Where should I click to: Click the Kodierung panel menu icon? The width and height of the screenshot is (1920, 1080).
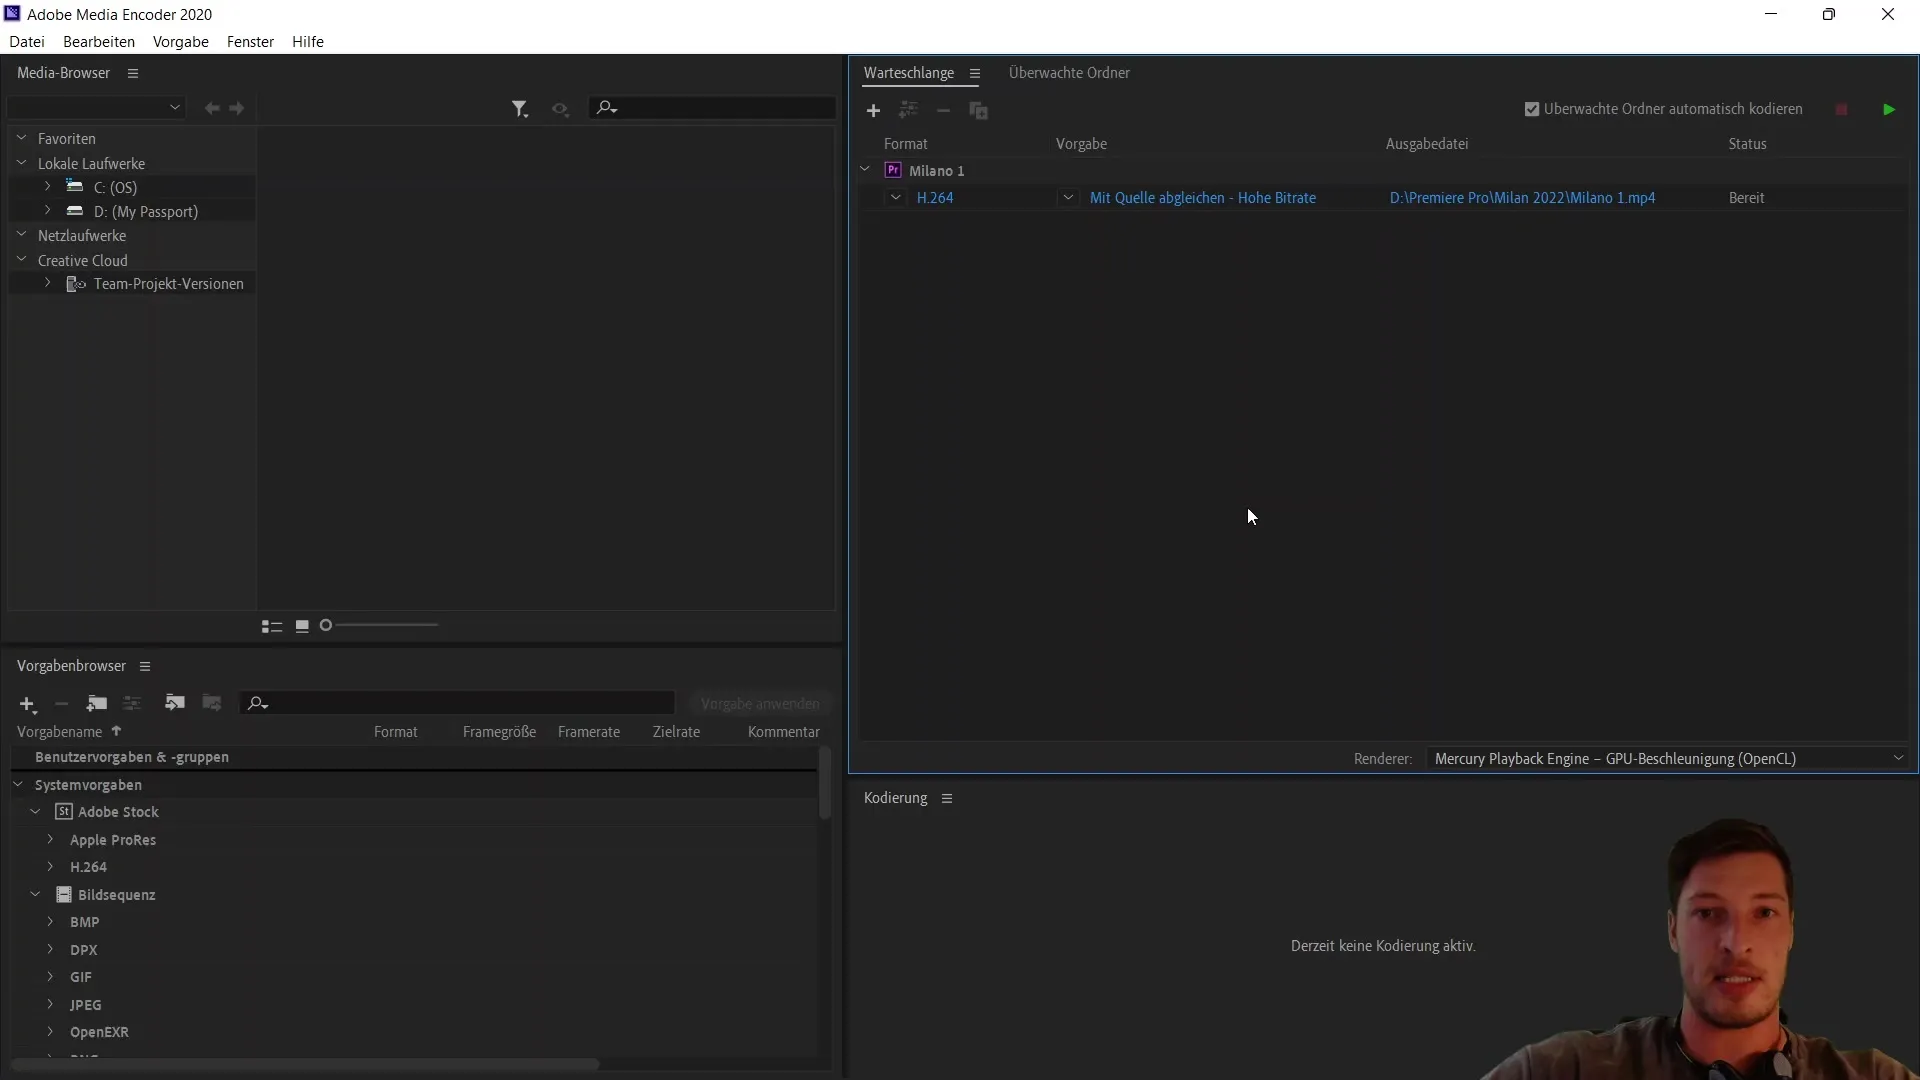click(x=947, y=798)
